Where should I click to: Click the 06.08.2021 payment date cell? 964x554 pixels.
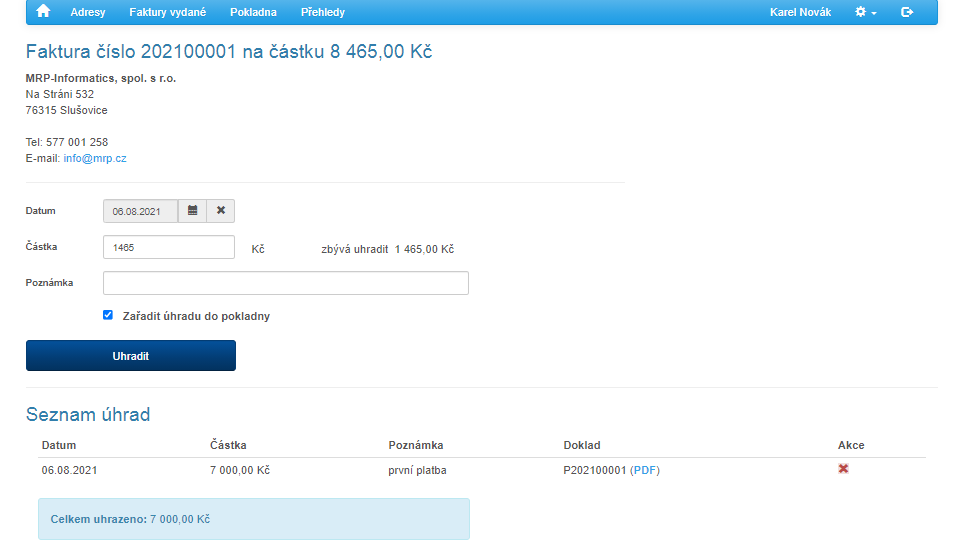69,470
